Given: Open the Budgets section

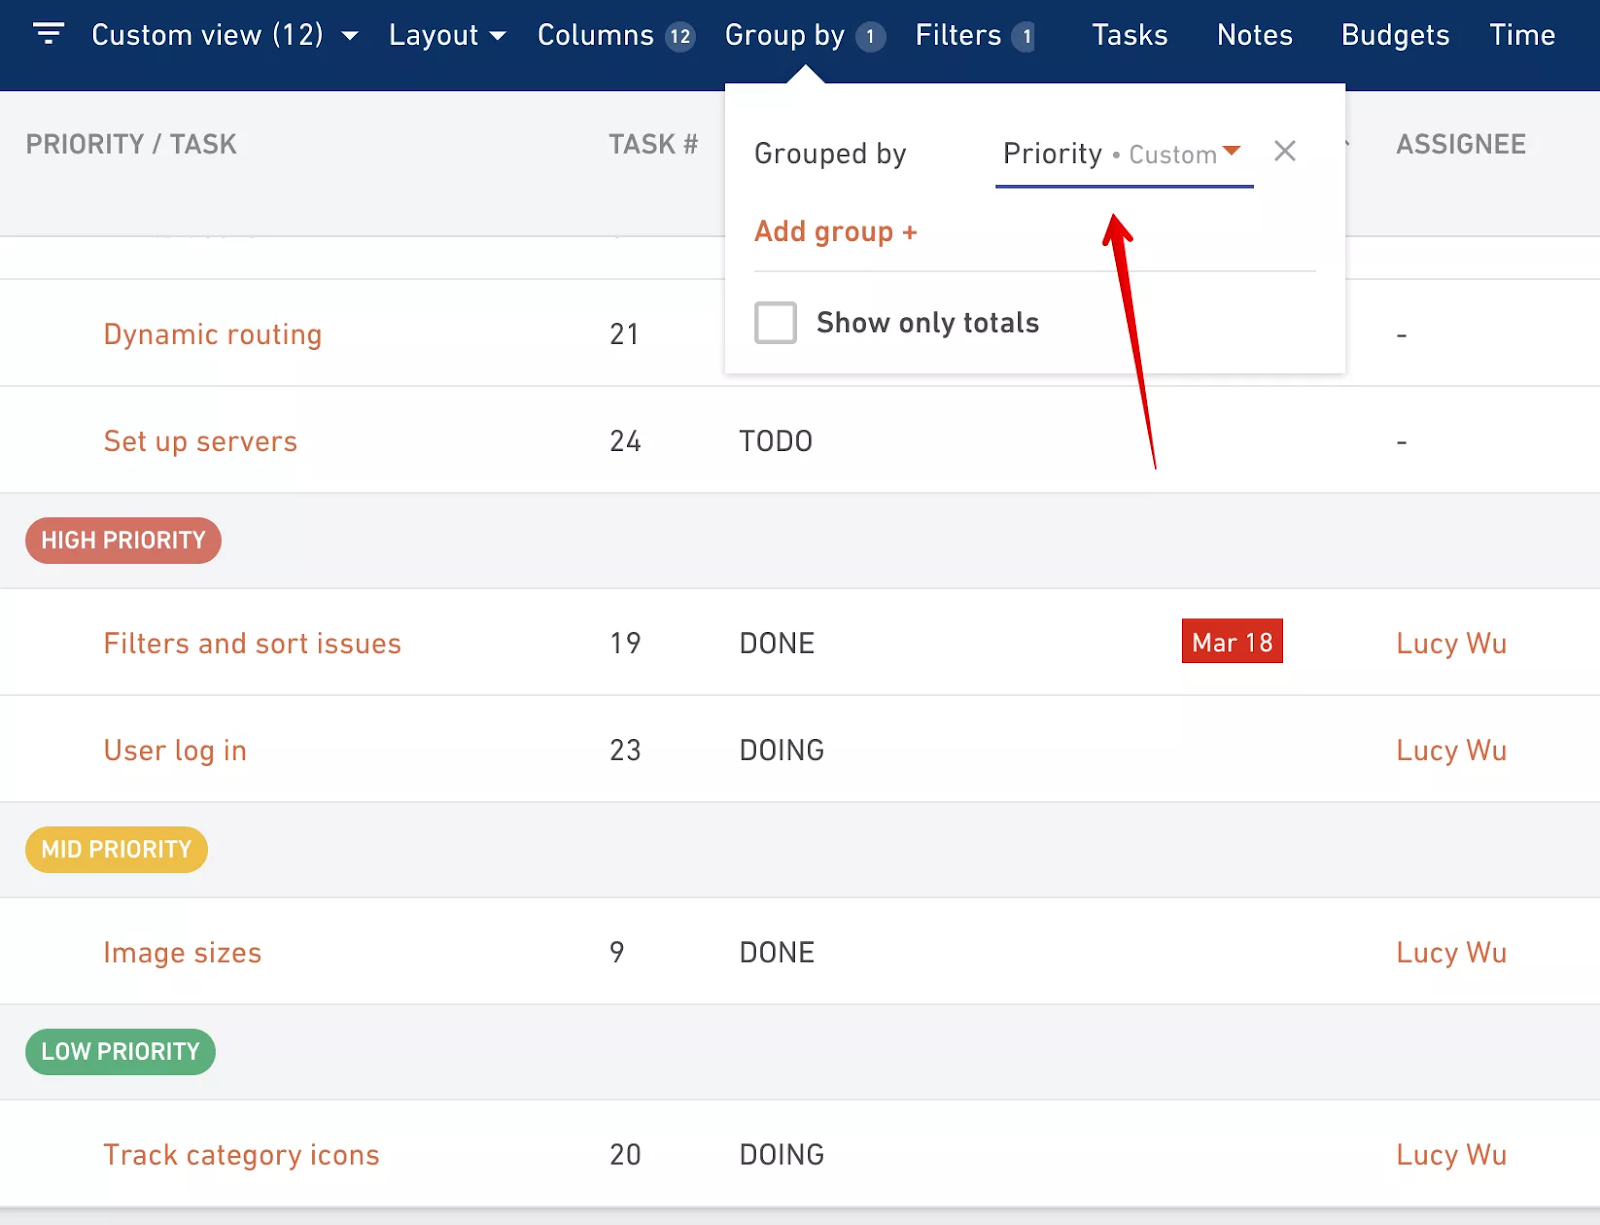Looking at the screenshot, I should 1394,34.
